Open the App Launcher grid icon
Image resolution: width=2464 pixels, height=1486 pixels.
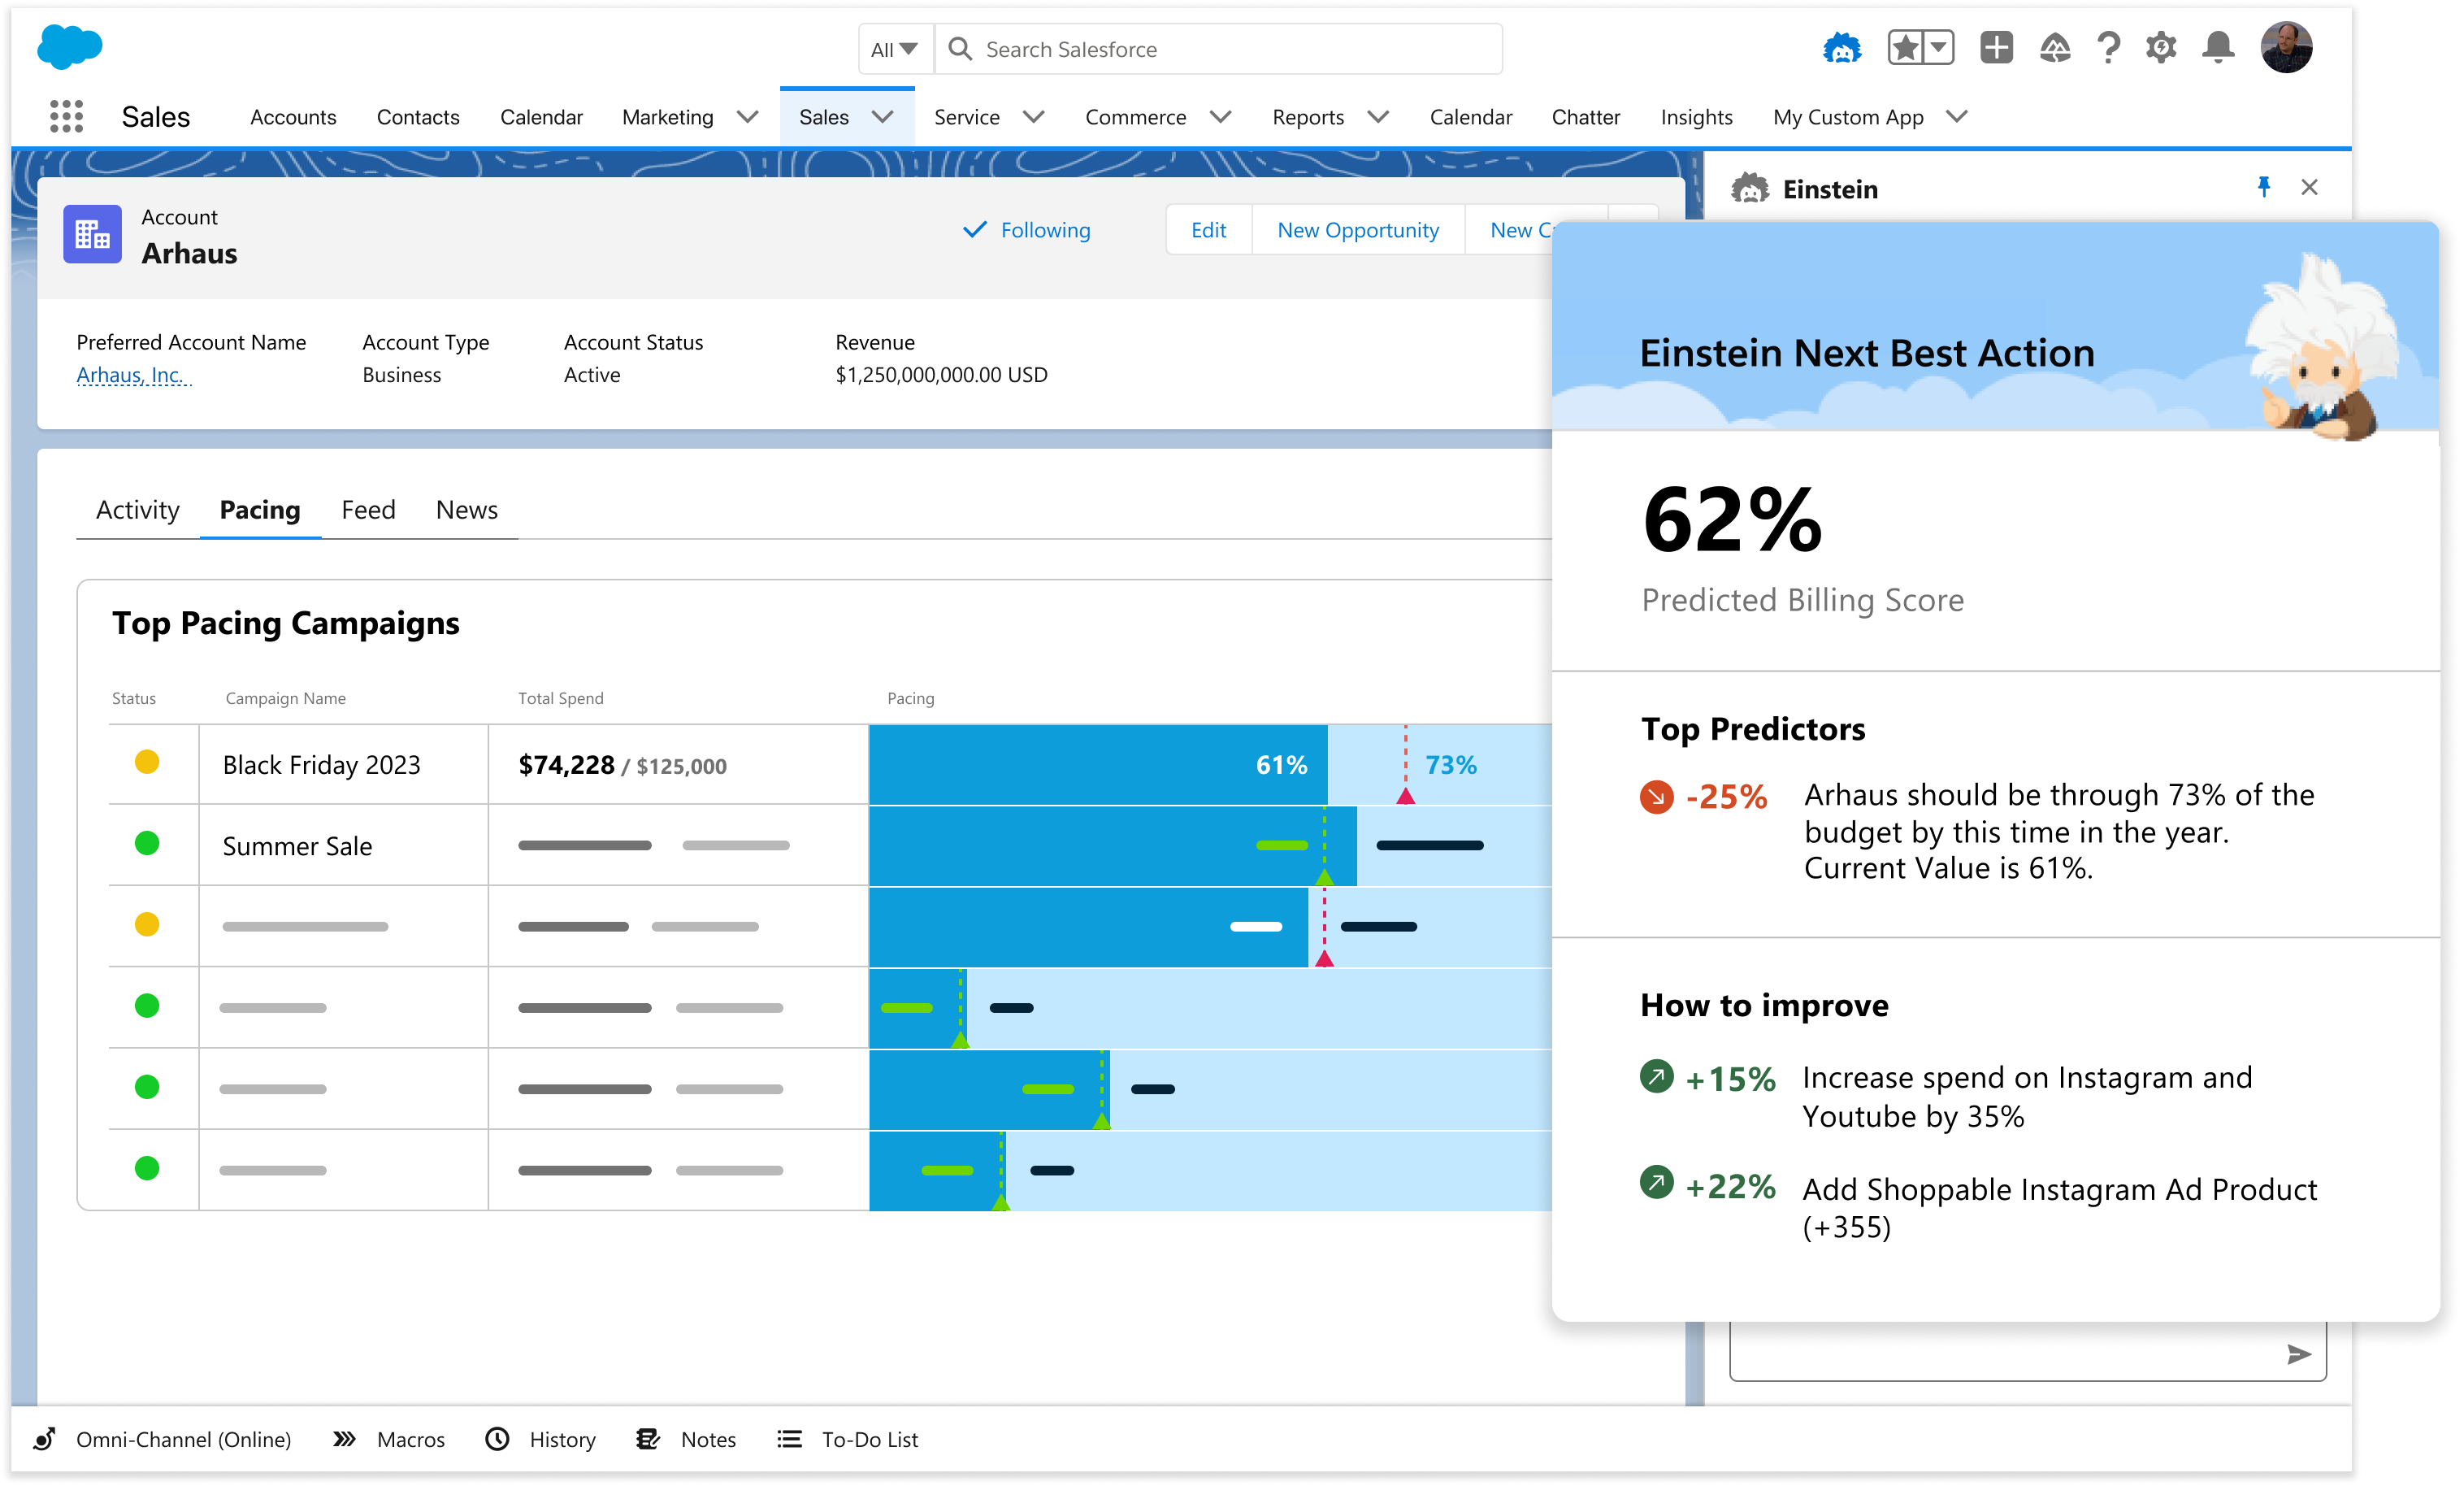click(66, 116)
